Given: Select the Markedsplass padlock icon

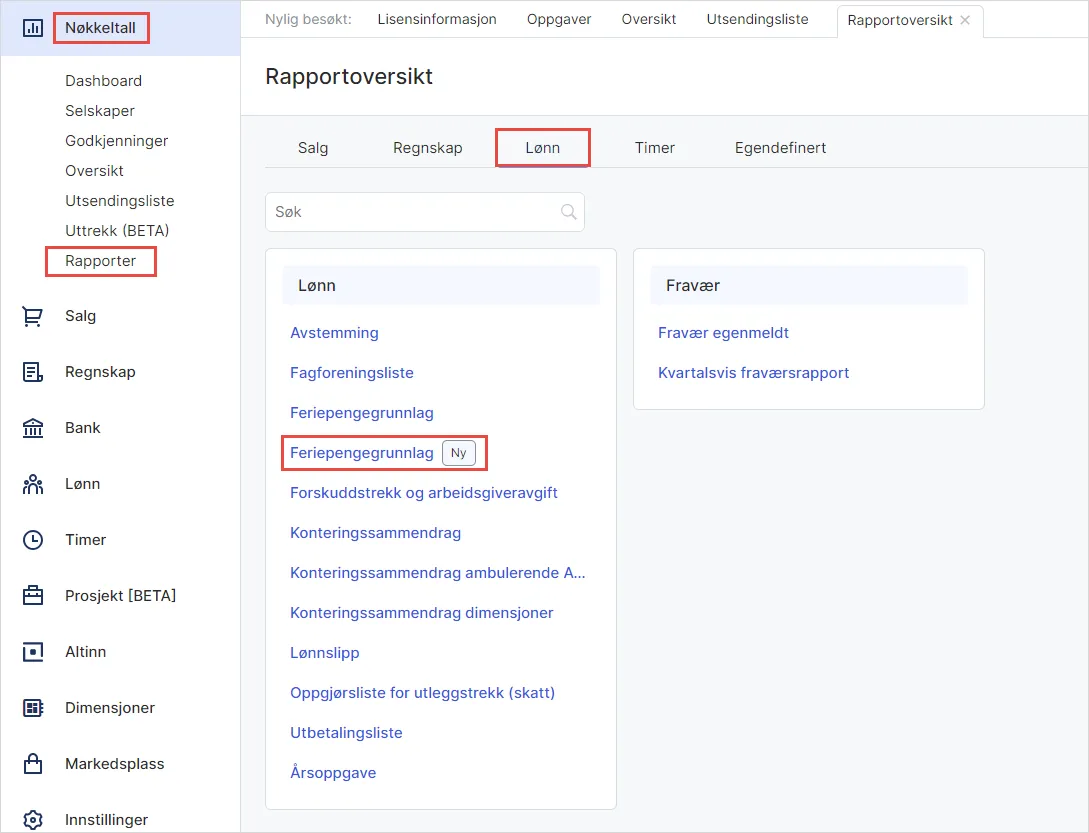Looking at the screenshot, I should tap(33, 763).
